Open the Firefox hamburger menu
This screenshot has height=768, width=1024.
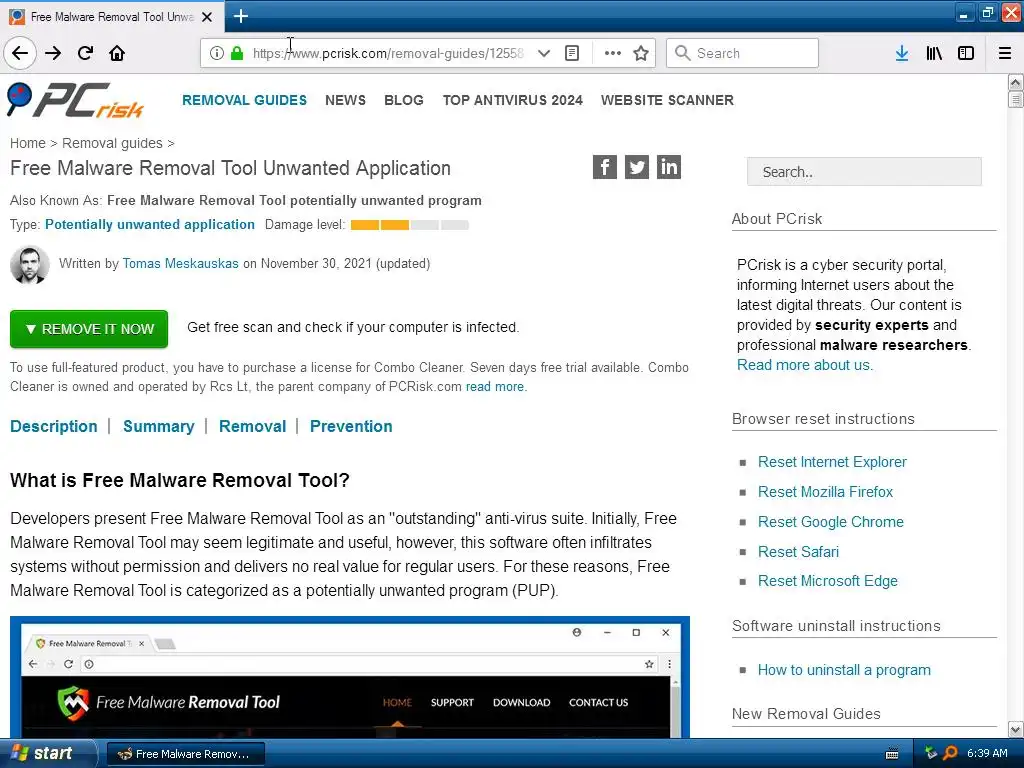1005,53
